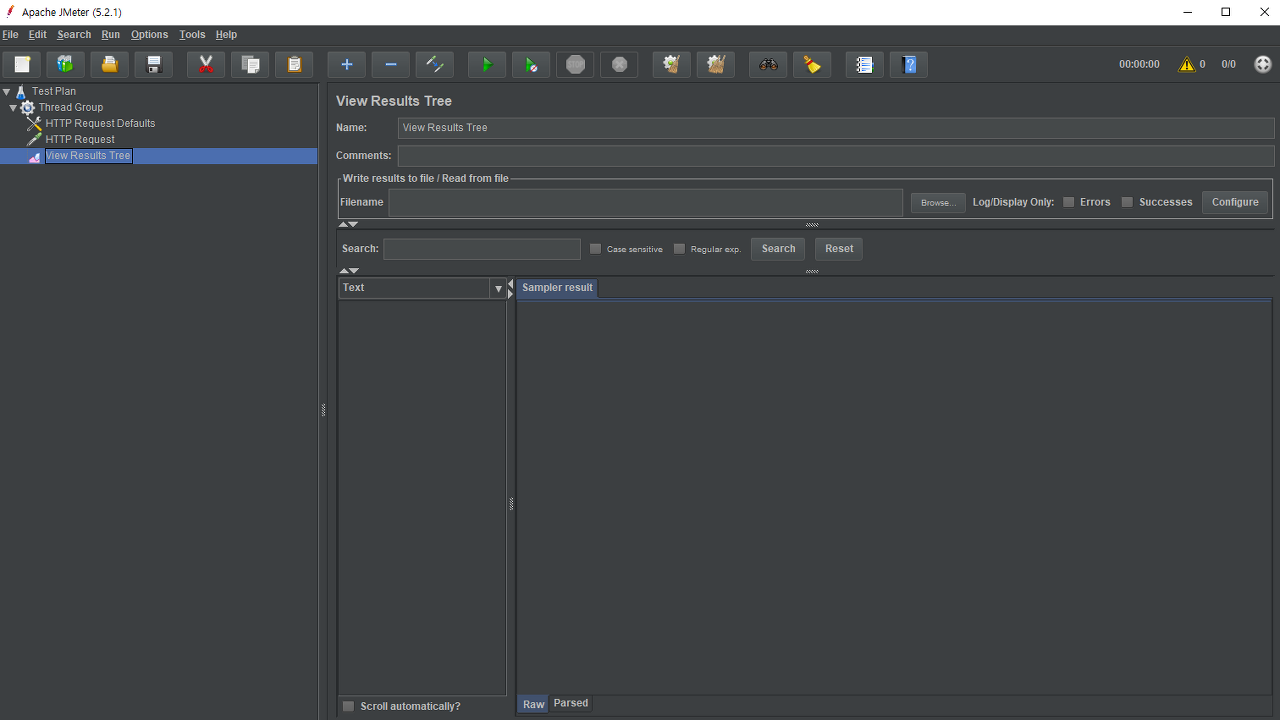Image resolution: width=1280 pixels, height=720 pixels.
Task: Open Help with the question mark icon
Action: point(909,65)
